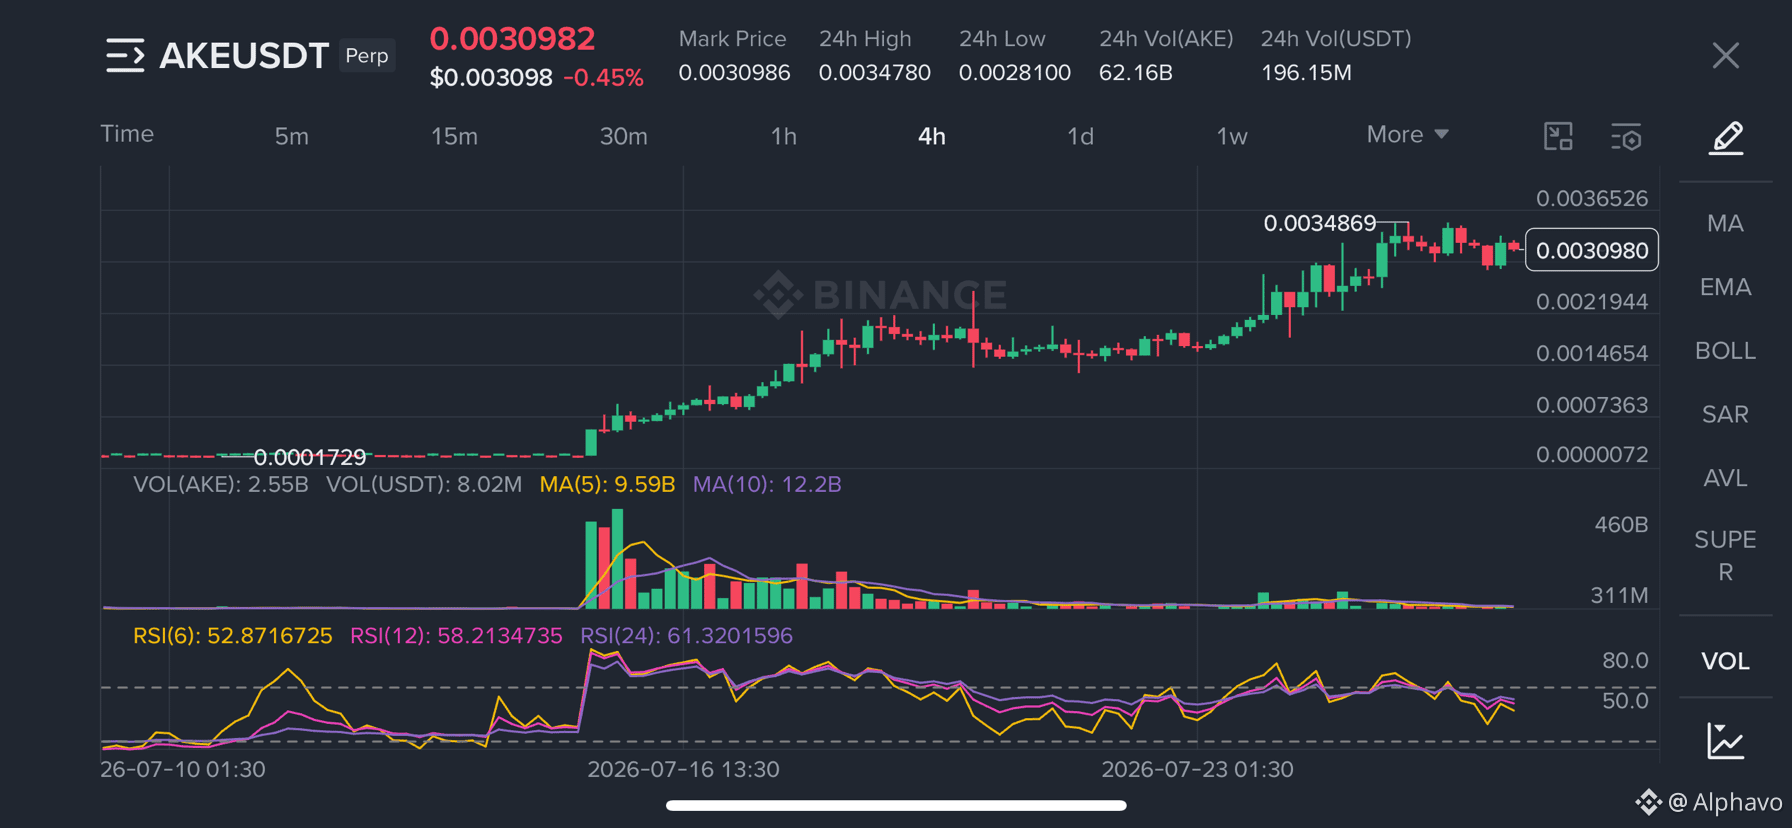Tap the 0.0036526 price axis label
The height and width of the screenshot is (828, 1792).
coord(1591,198)
